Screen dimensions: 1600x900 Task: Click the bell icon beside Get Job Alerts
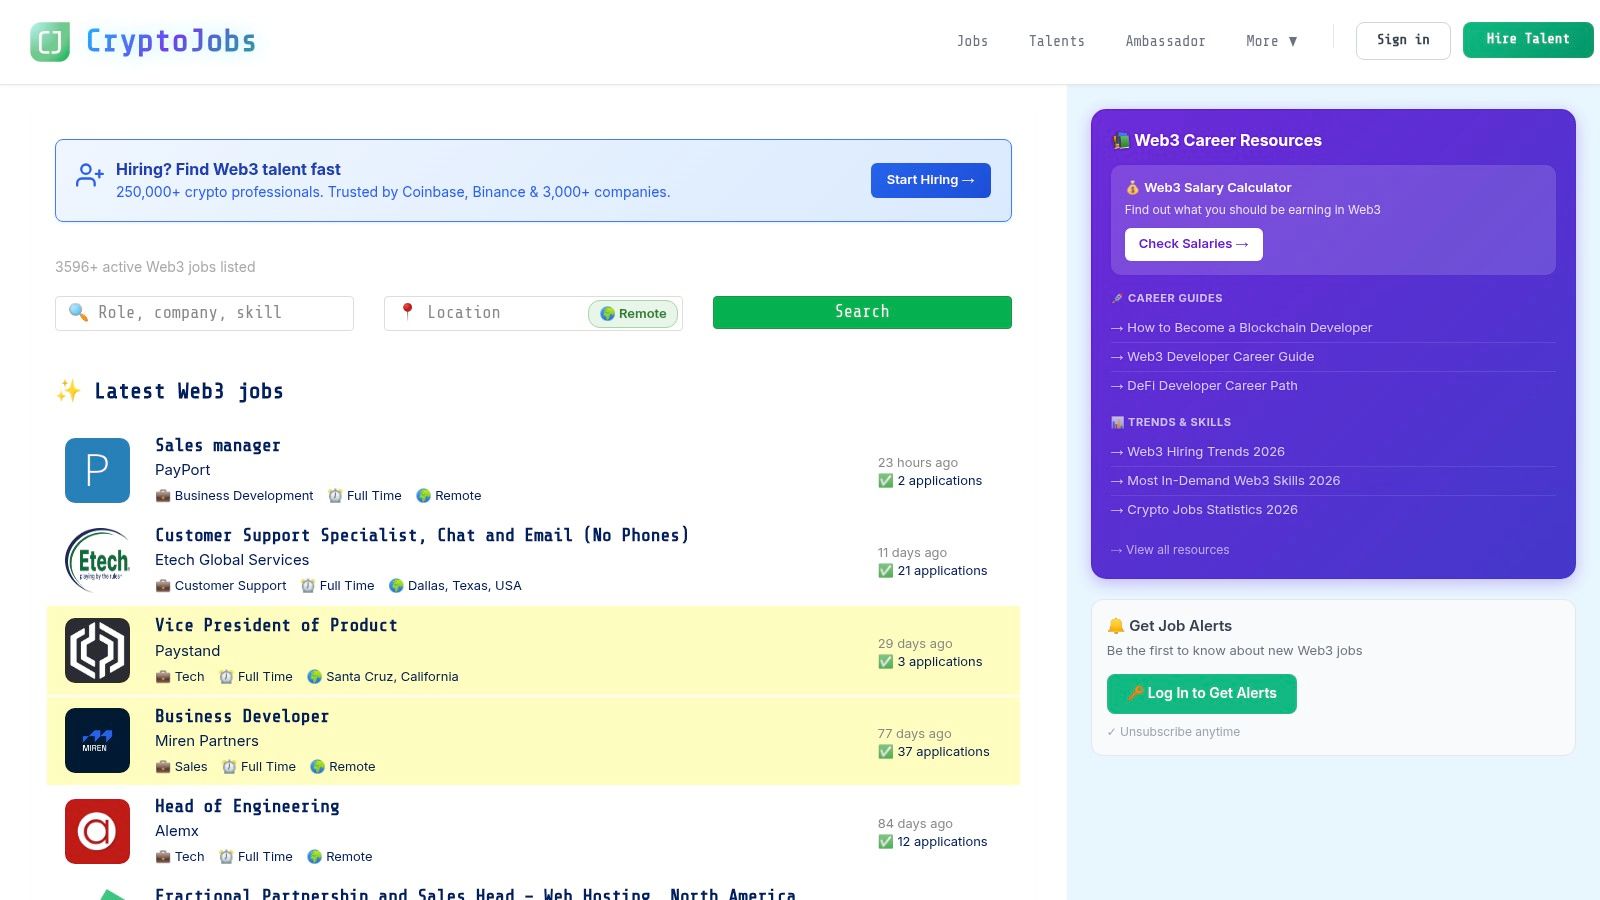pos(1116,626)
